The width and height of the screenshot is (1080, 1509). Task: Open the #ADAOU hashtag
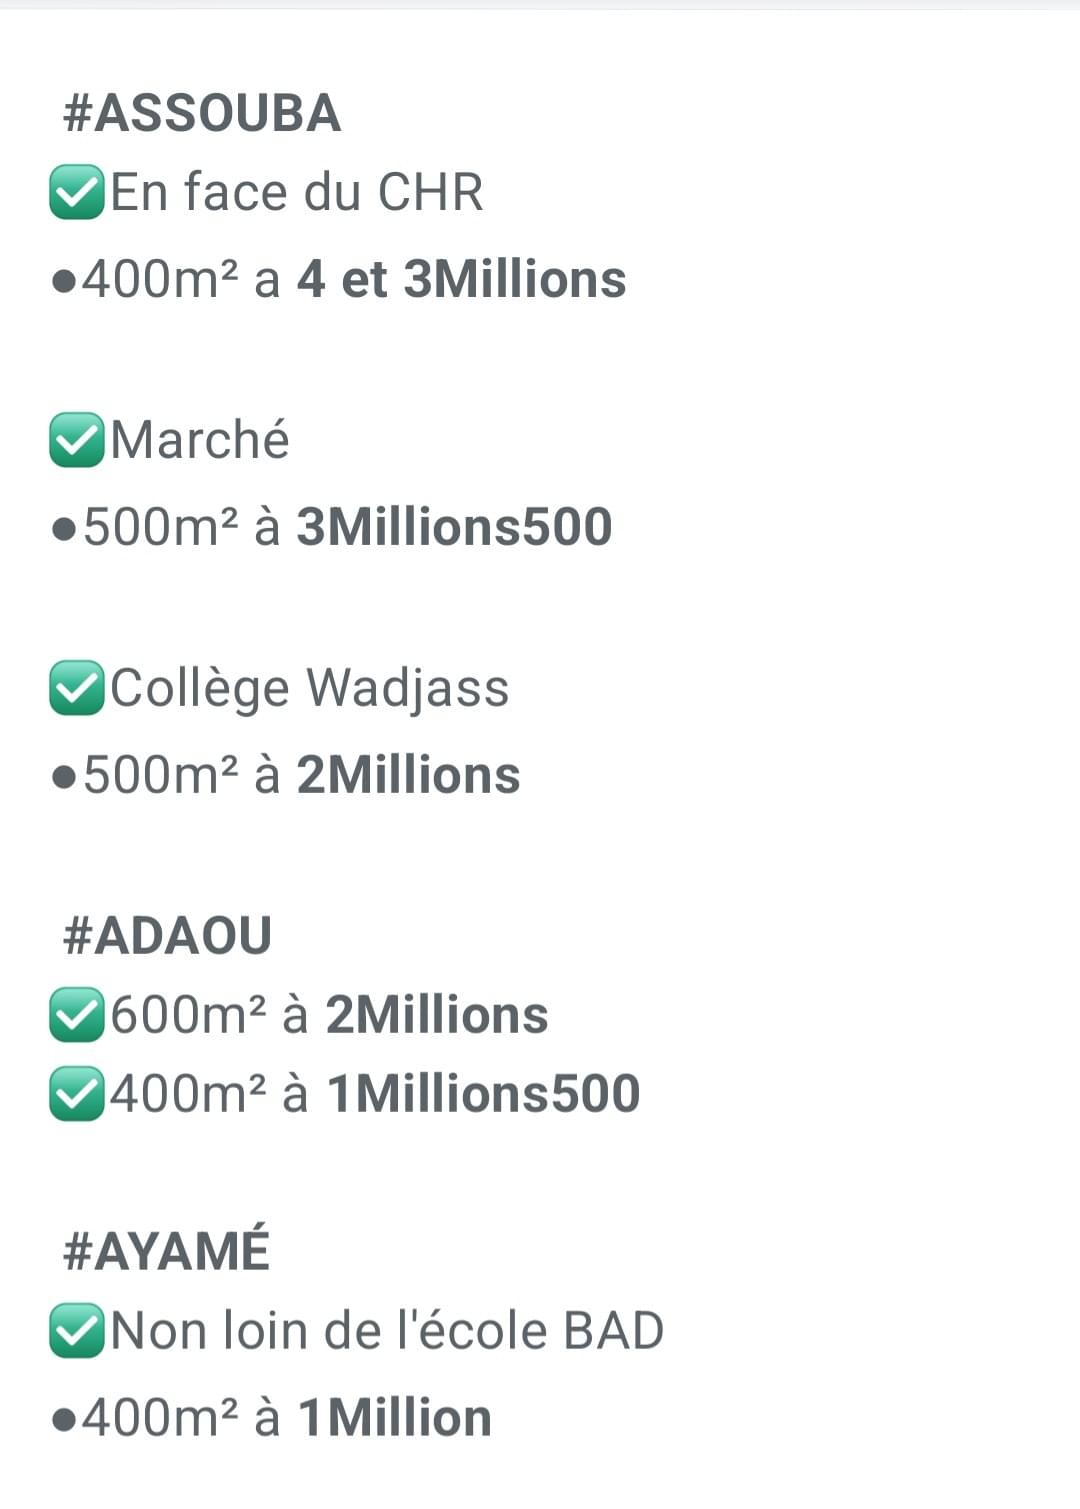[166, 935]
